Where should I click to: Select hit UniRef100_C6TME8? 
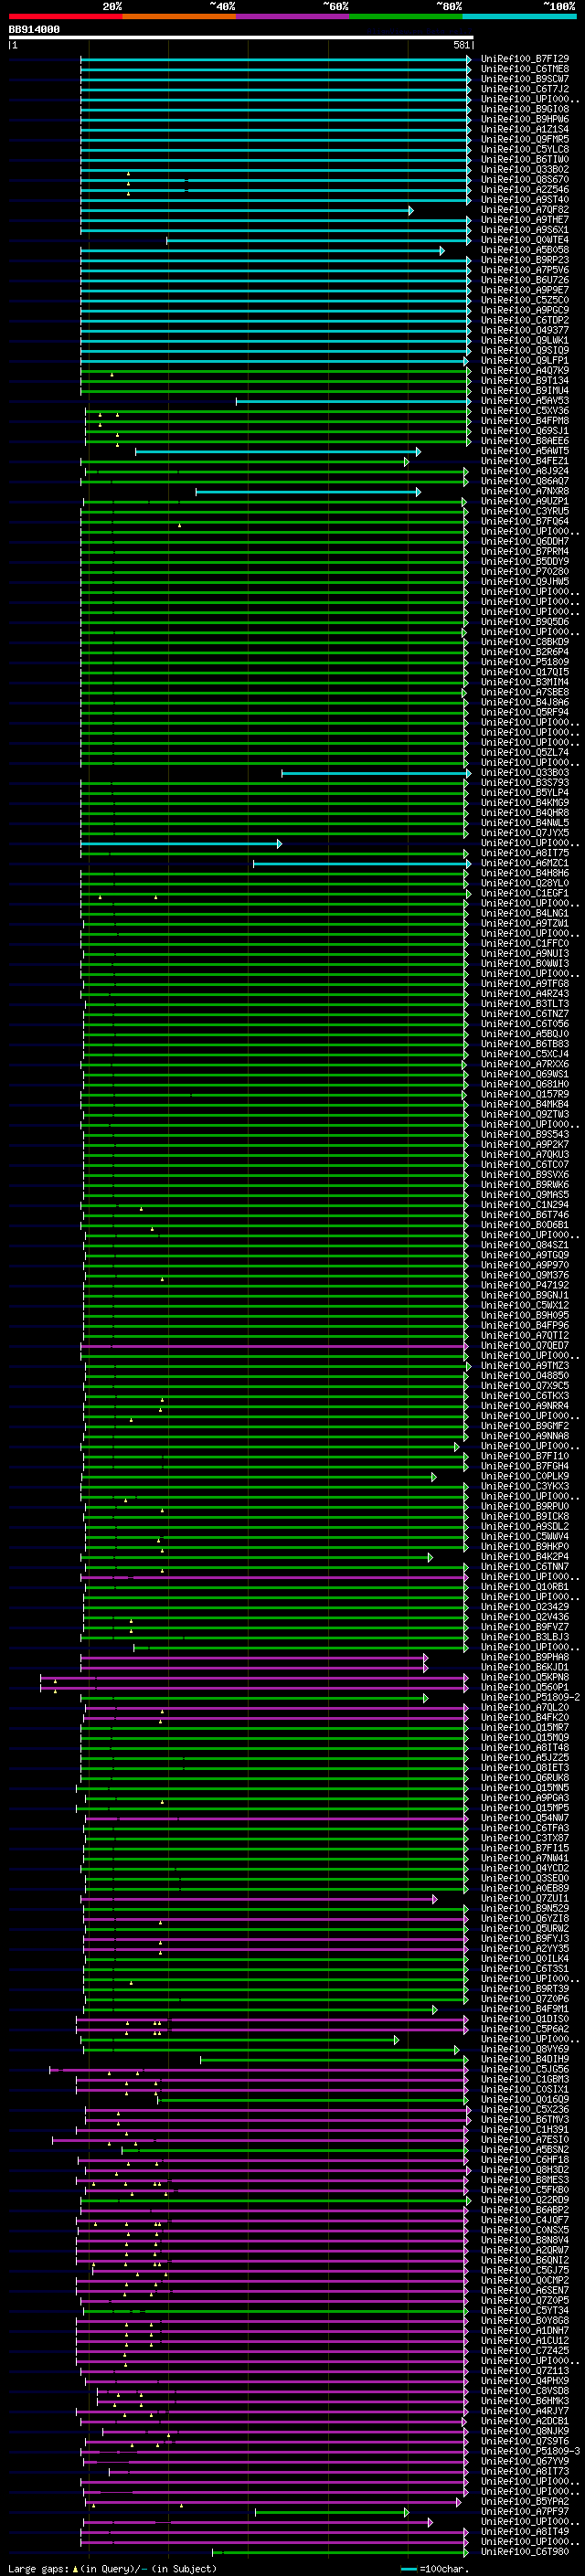tap(525, 69)
